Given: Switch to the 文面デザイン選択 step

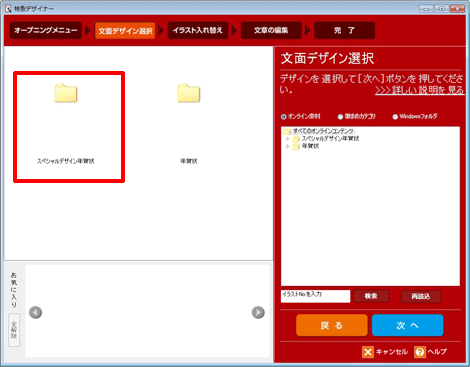Looking at the screenshot, I should (x=125, y=31).
